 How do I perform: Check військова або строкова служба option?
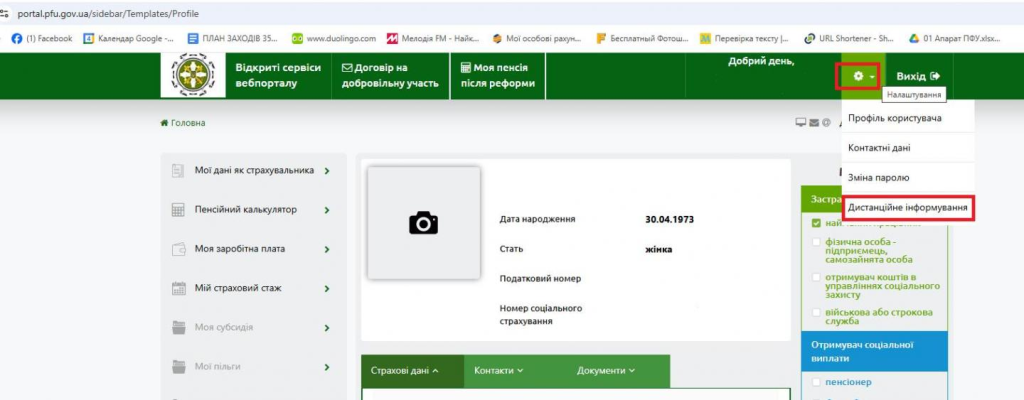click(x=817, y=312)
